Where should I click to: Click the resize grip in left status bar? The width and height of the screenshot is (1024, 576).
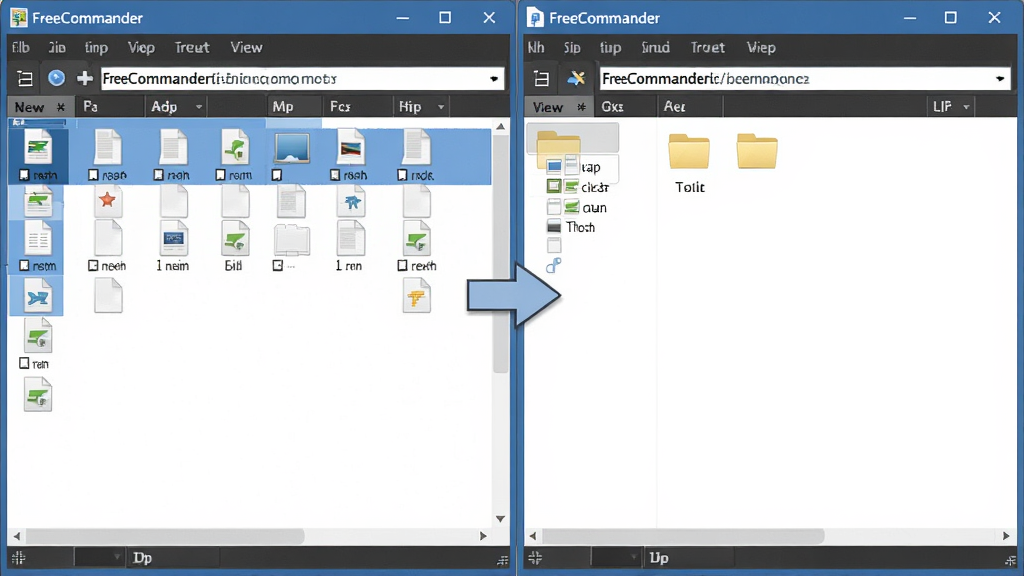tap(502, 560)
